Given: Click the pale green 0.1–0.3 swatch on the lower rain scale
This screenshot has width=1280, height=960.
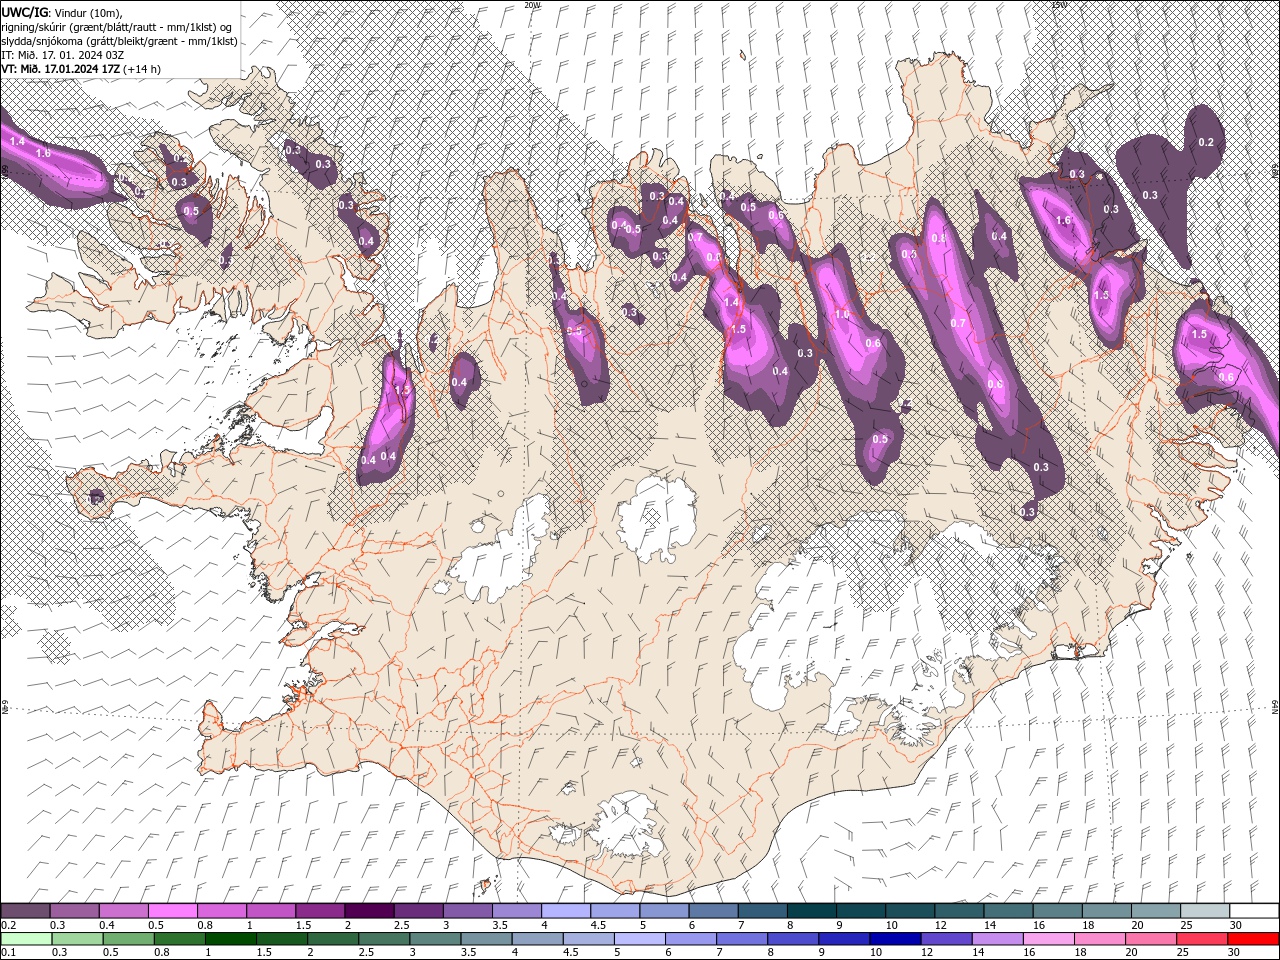Looking at the screenshot, I should click(25, 938).
